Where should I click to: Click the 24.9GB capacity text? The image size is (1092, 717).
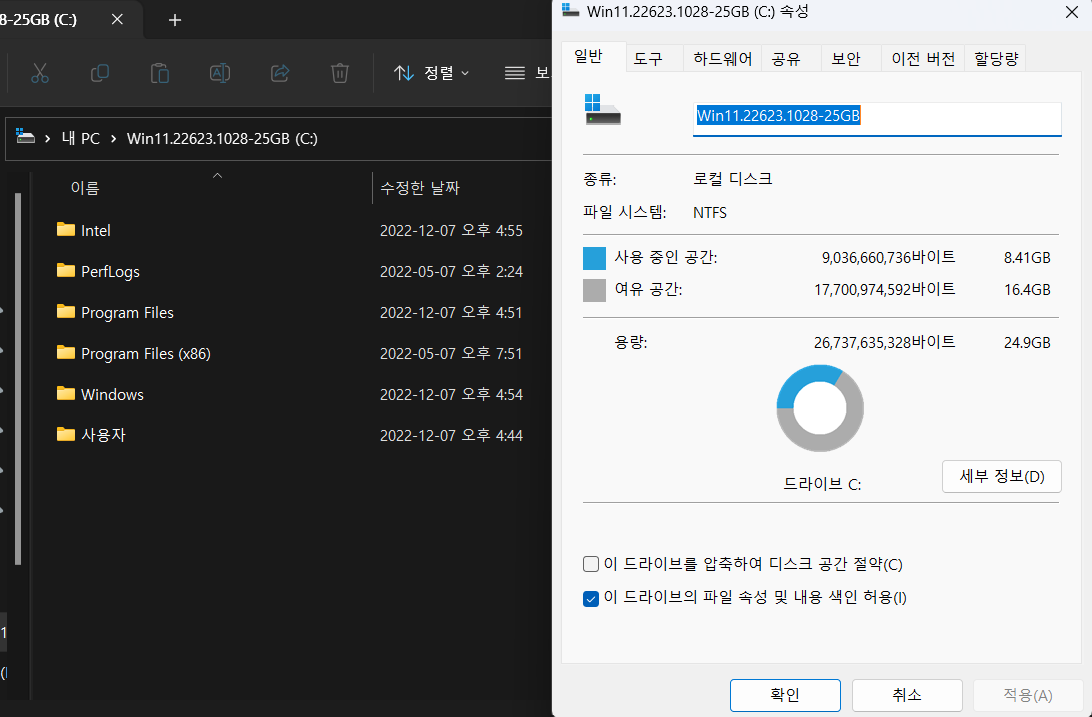[x=1027, y=342]
